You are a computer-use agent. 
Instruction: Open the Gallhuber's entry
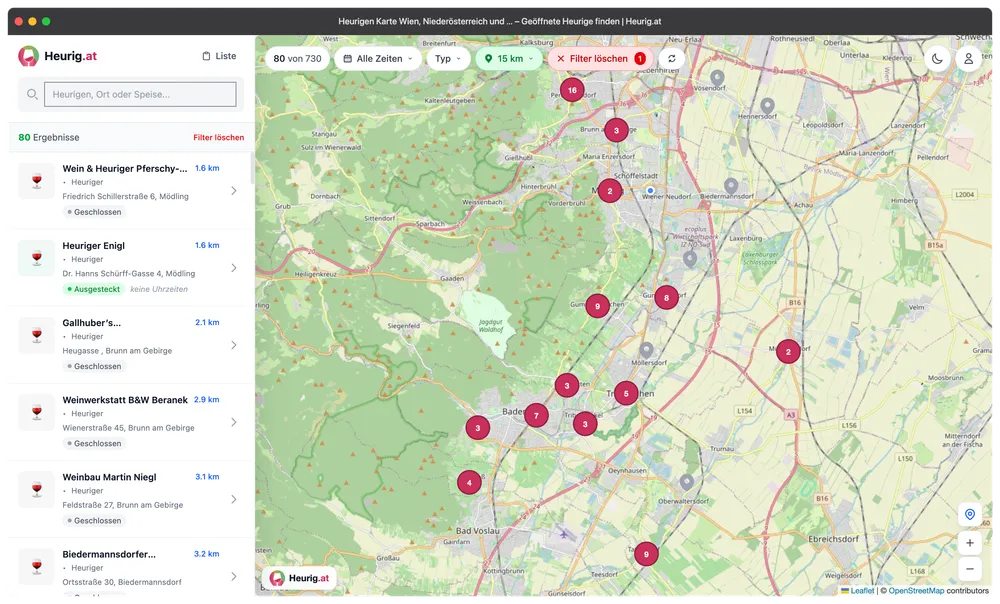pyautogui.click(x=131, y=344)
